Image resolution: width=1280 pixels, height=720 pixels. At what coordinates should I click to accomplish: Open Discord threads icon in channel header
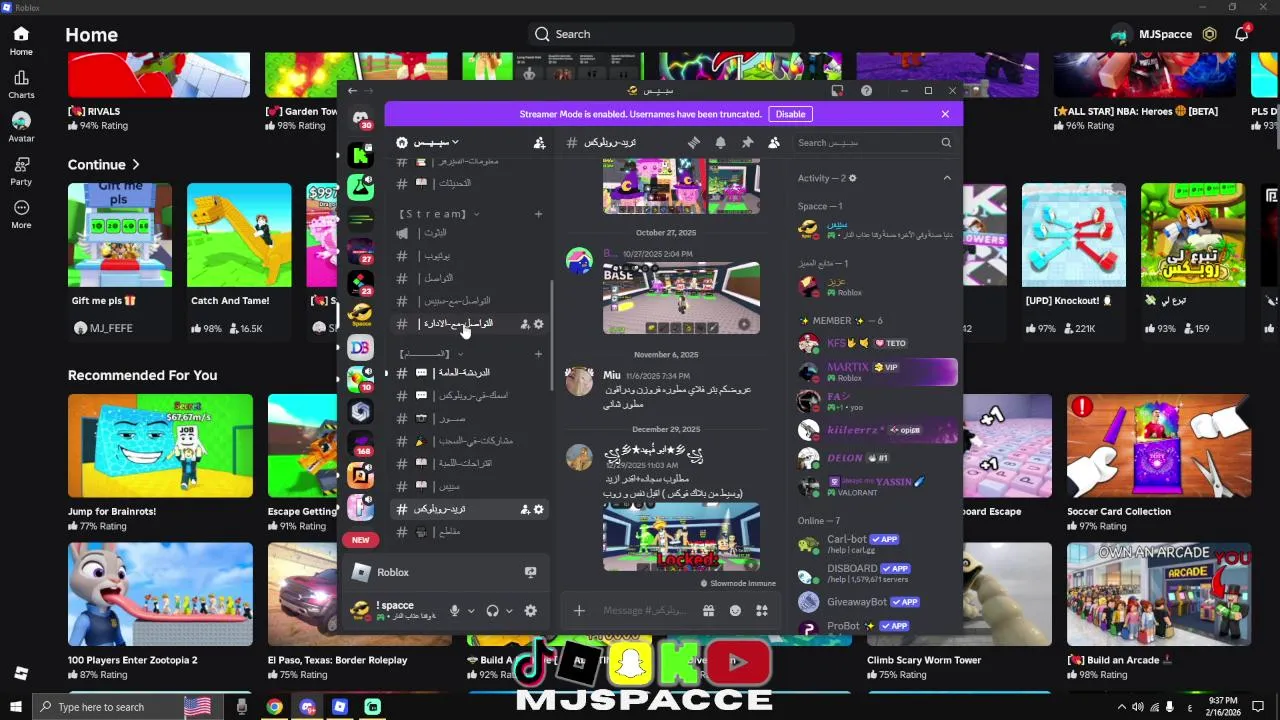[694, 143]
